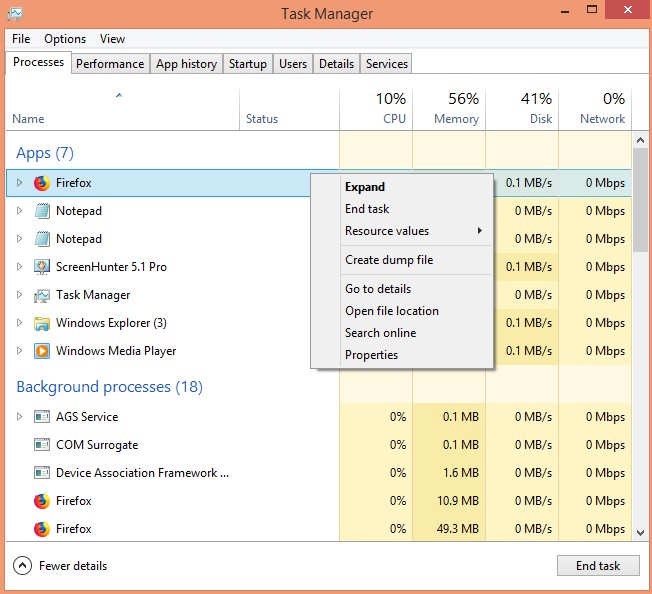
Task: Click the 49.3 MB memory value
Action: tap(458, 529)
